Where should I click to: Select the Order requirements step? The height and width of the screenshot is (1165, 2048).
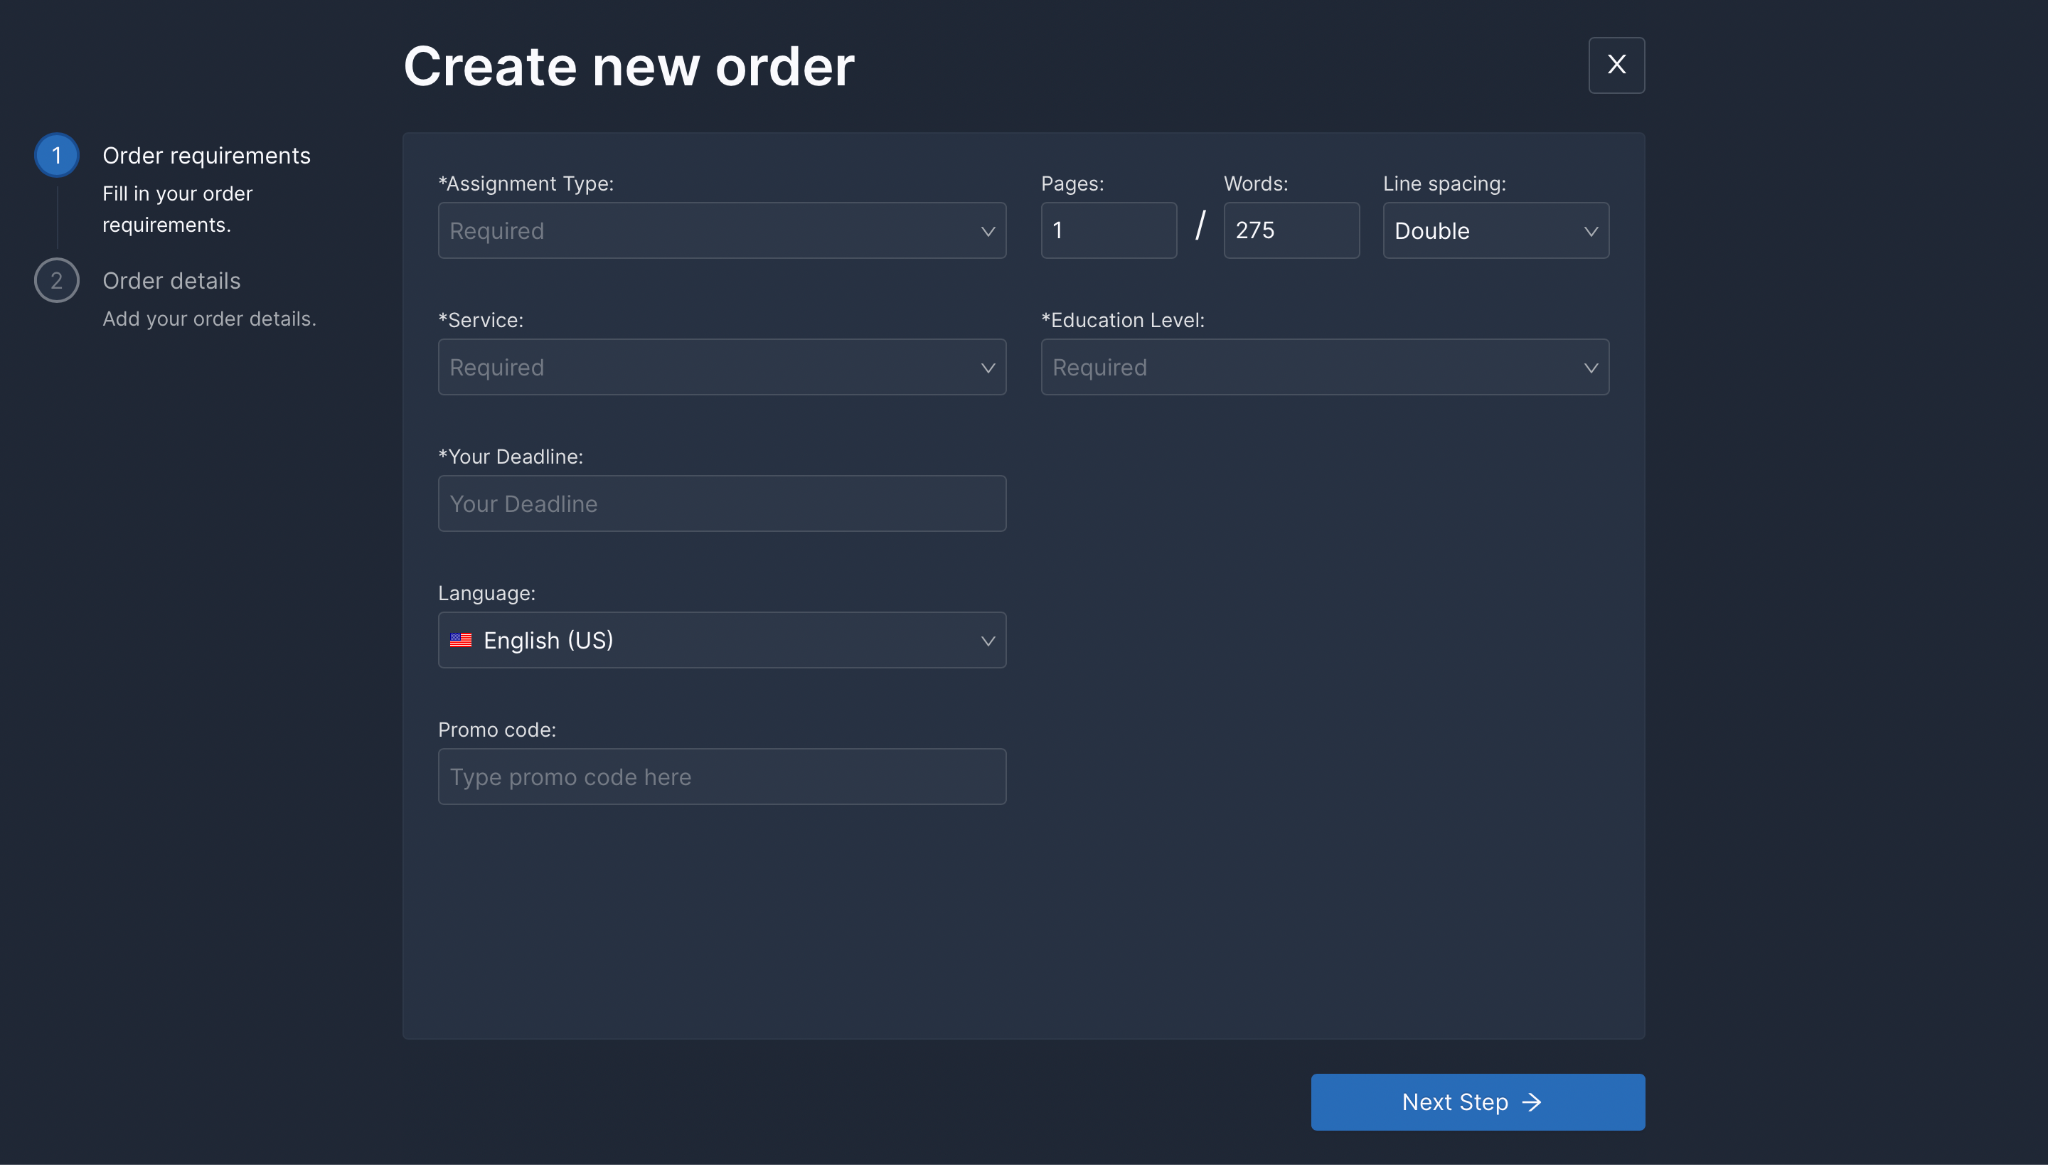tap(206, 156)
